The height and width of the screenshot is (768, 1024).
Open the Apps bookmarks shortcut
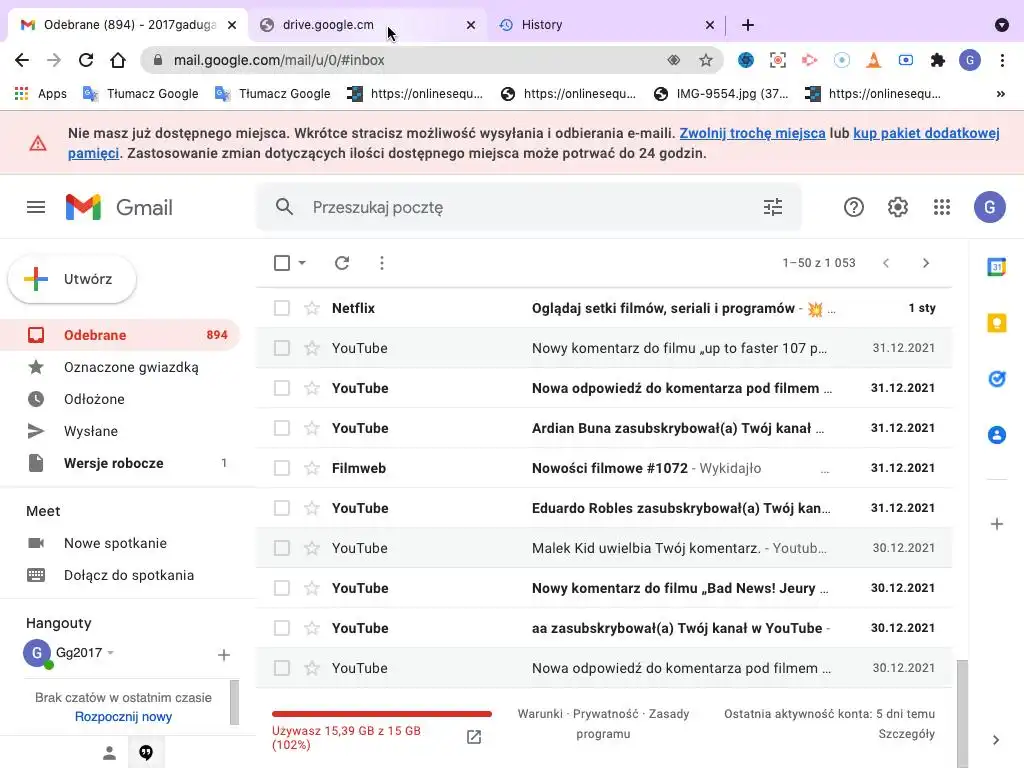pos(40,94)
